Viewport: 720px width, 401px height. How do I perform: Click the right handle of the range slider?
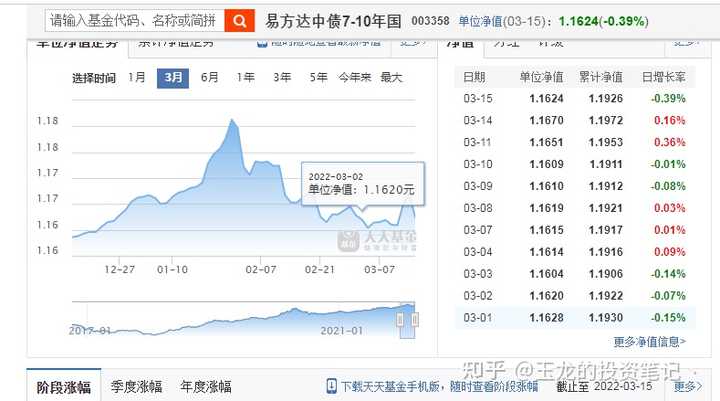(415, 319)
